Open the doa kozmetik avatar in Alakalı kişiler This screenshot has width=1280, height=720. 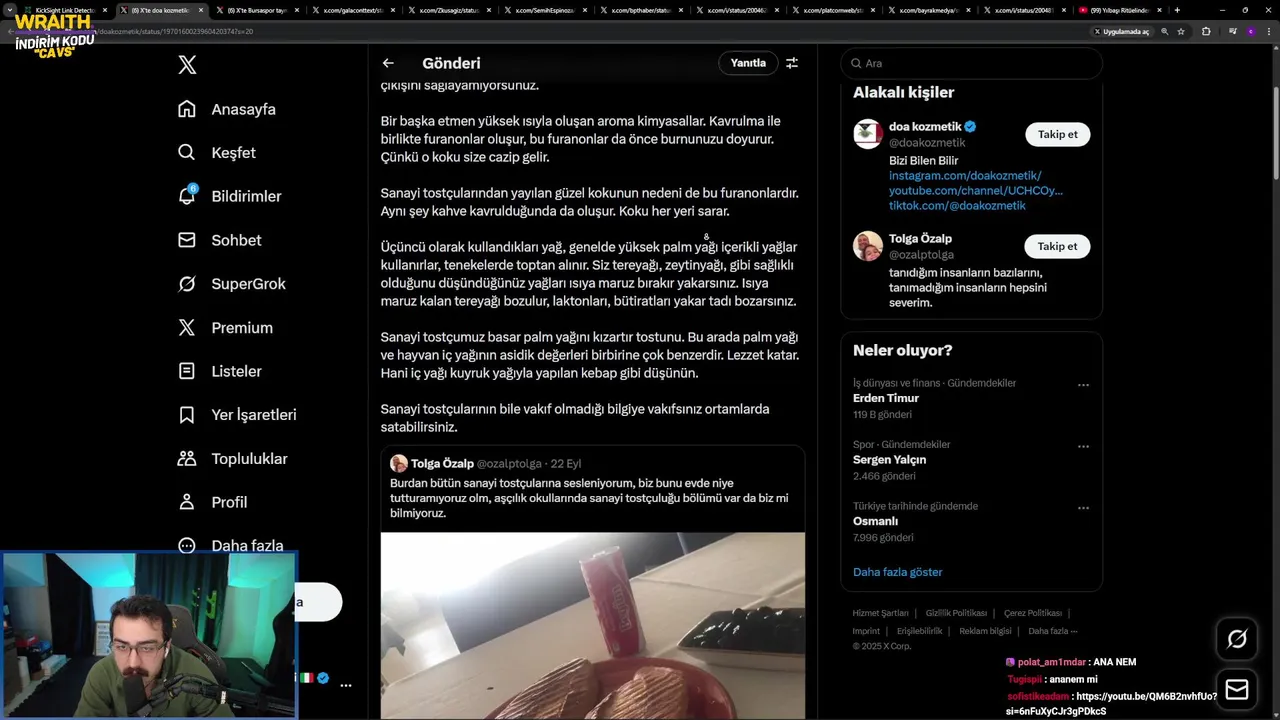pyautogui.click(x=868, y=134)
